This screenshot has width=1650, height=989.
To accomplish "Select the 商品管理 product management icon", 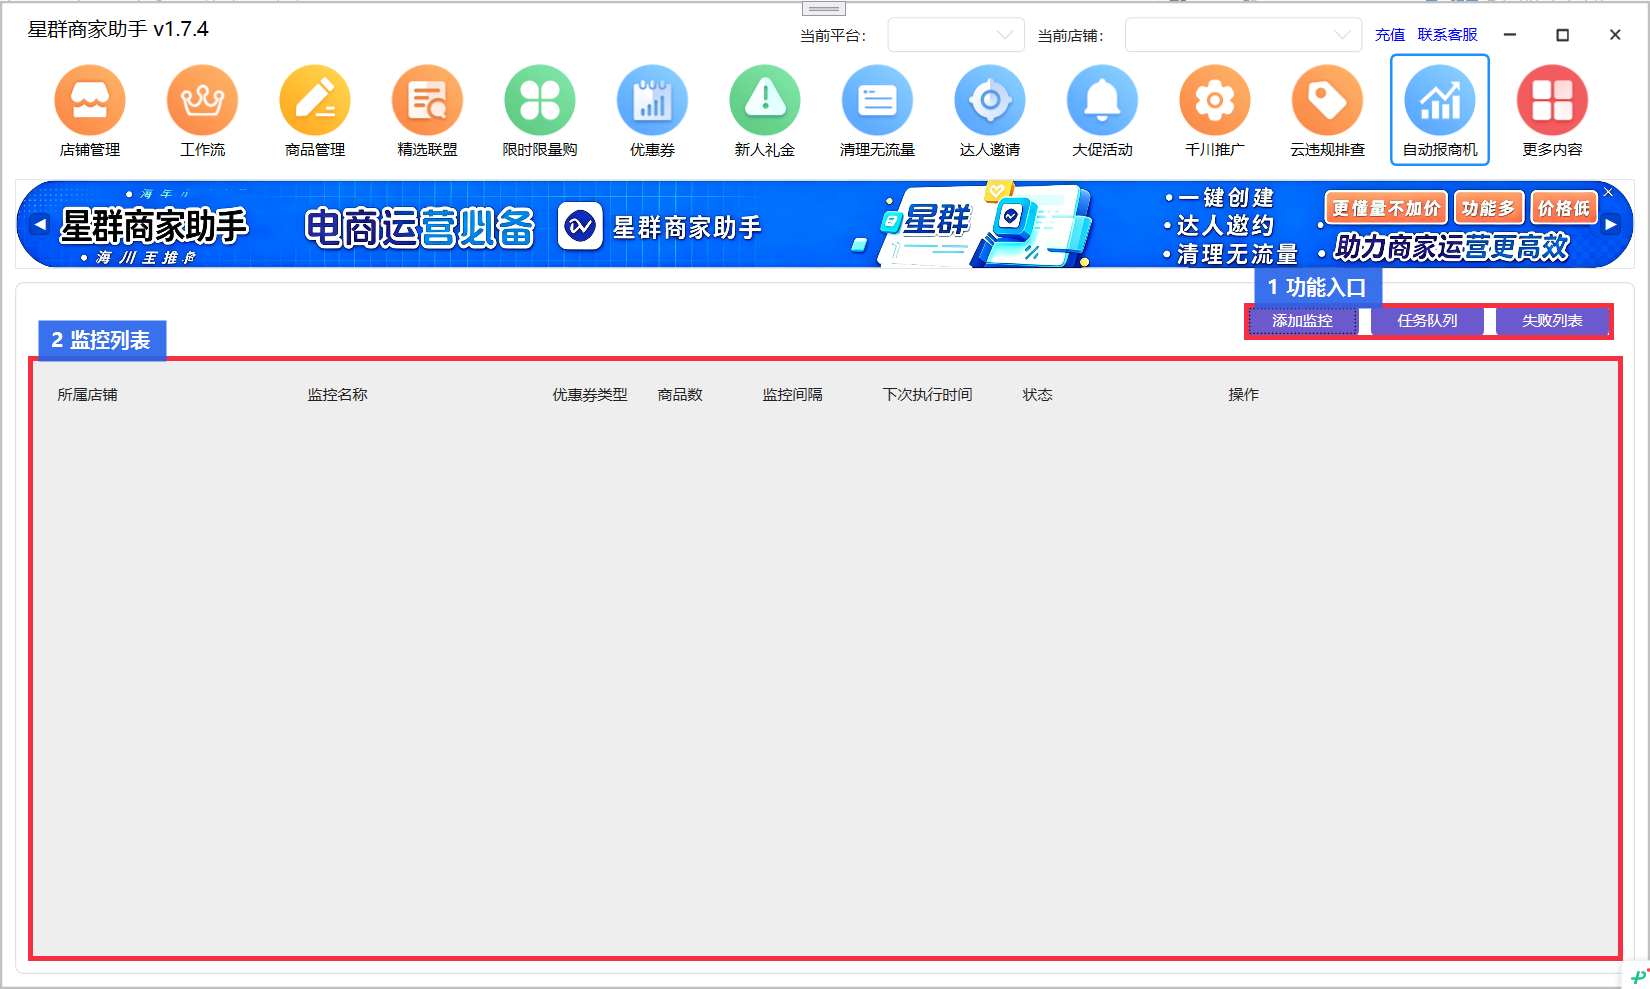I will [x=315, y=100].
